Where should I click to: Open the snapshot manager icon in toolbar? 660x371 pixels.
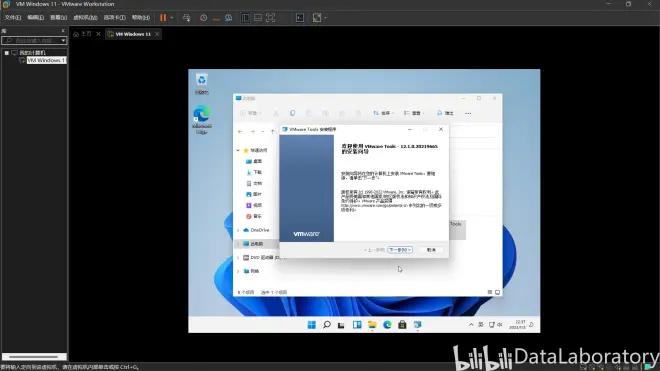(x=229, y=18)
